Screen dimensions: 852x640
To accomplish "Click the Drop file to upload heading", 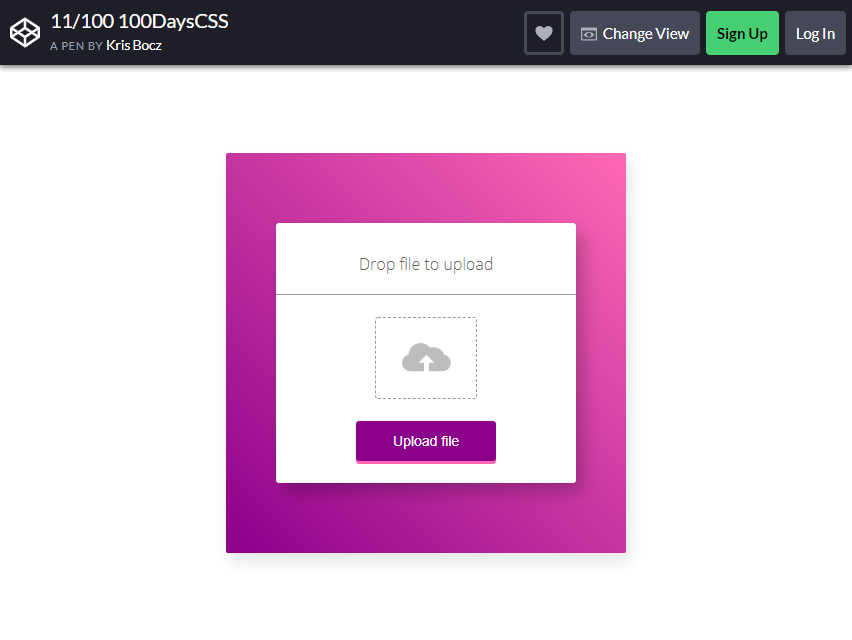I will tap(426, 264).
